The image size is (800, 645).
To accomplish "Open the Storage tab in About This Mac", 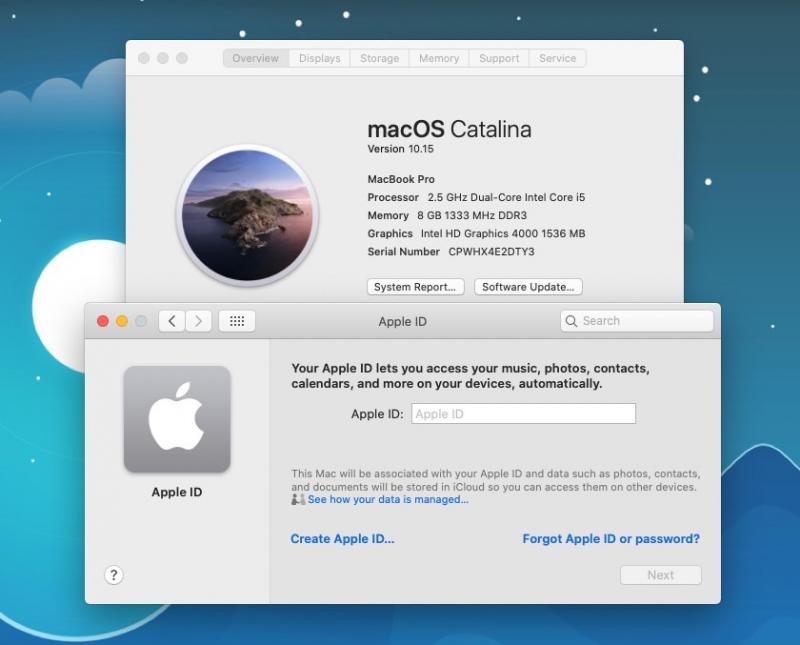I will pyautogui.click(x=380, y=58).
